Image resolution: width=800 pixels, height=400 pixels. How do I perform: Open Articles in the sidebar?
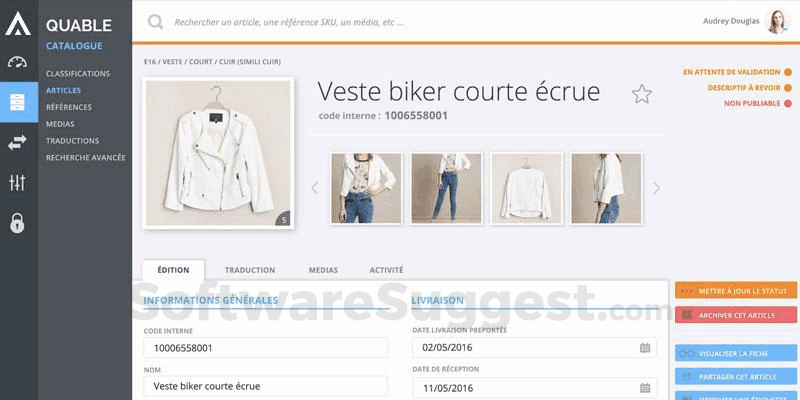click(63, 90)
